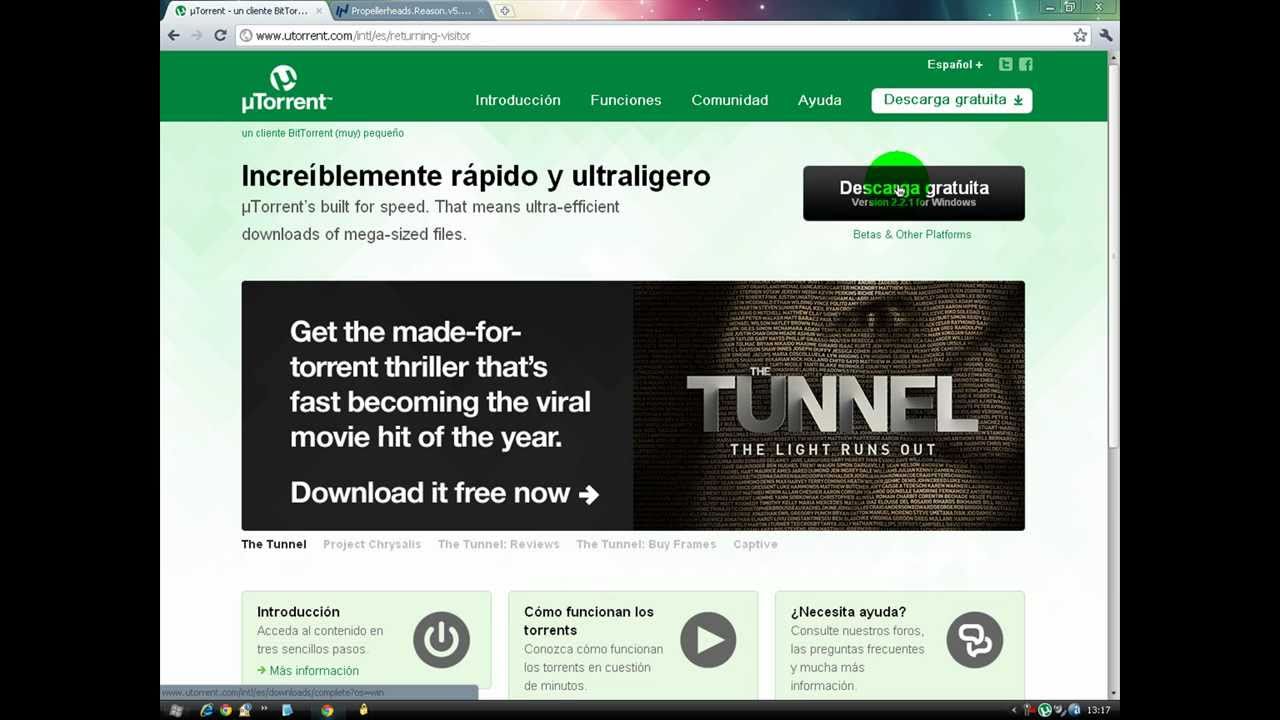Viewport: 1280px width, 720px height.
Task: Launch Internet Explorer from quick launch
Action: click(206, 710)
